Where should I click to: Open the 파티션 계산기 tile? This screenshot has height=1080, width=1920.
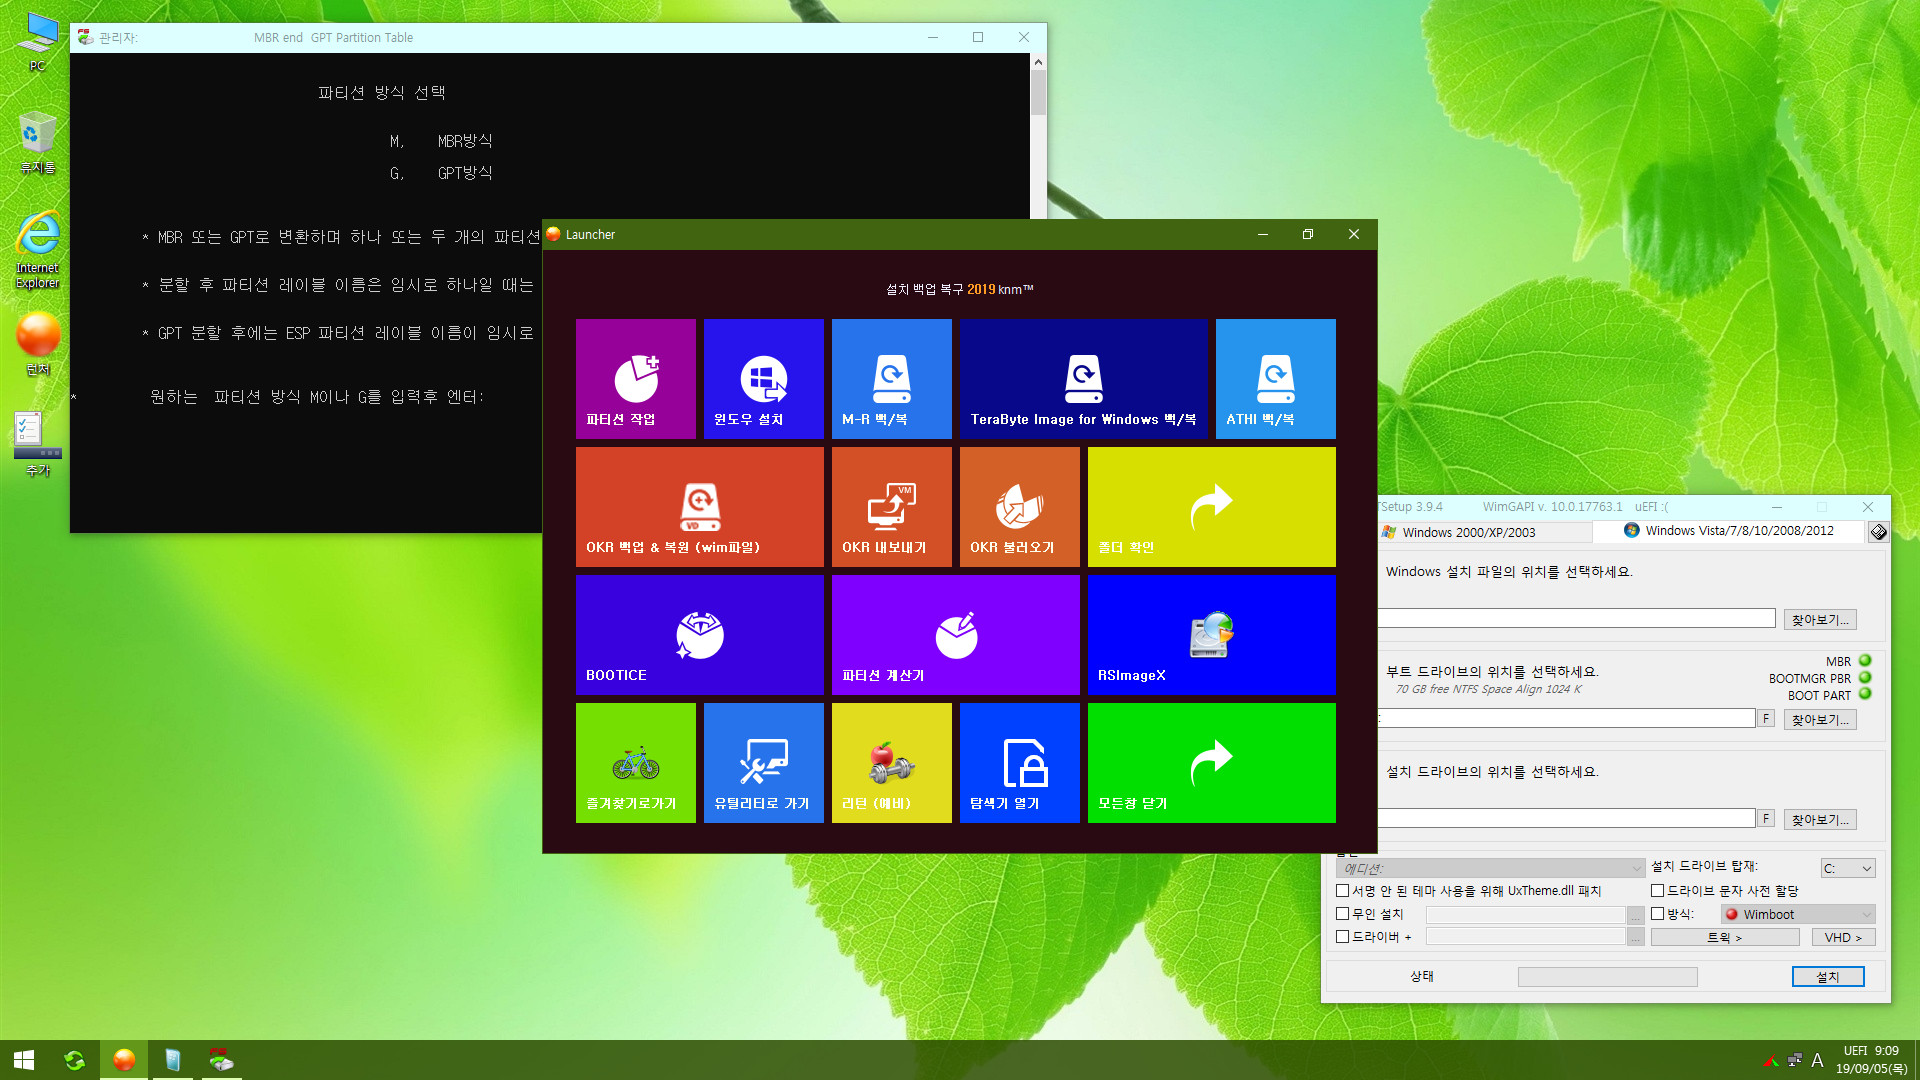(x=955, y=634)
